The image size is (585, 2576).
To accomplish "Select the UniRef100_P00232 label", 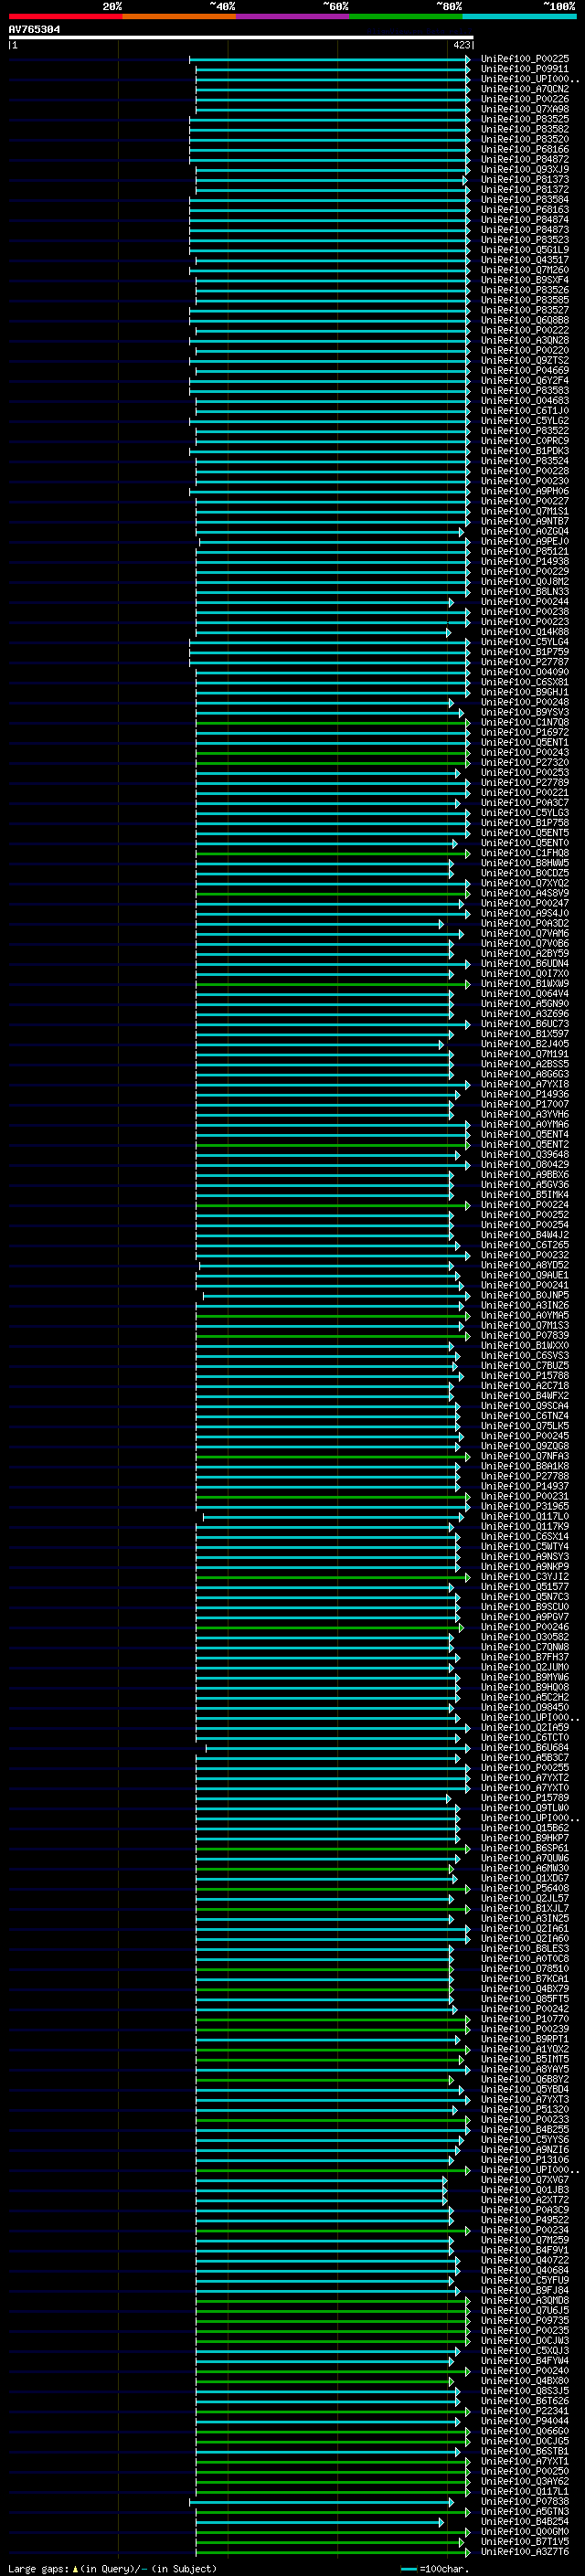I will pos(525,1255).
